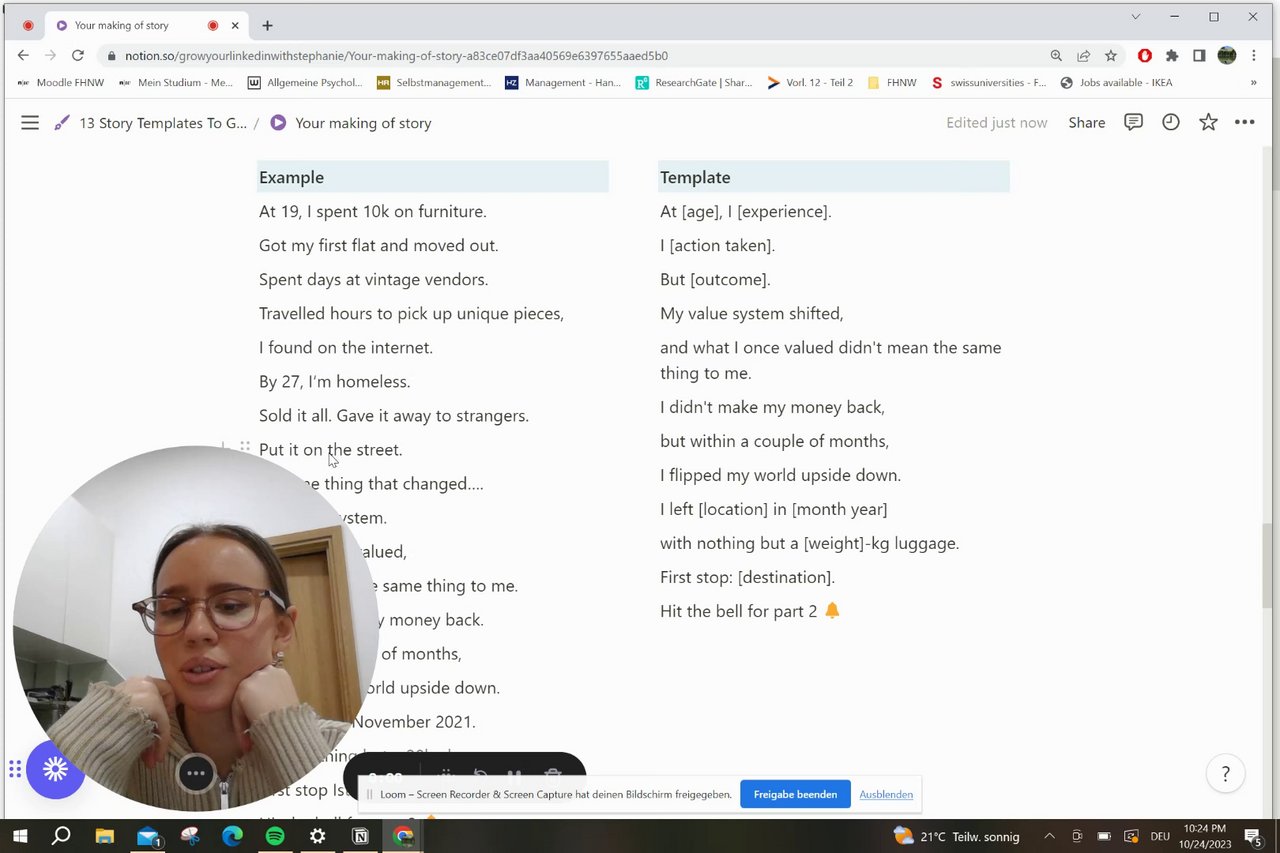Click the line I flipped my world upside down in Template
1280x853 pixels.
(780, 475)
